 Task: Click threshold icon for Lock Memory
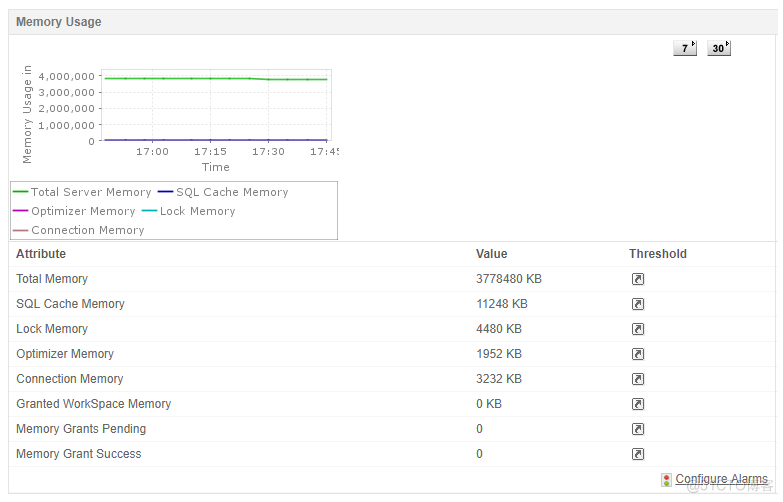pyautogui.click(x=638, y=329)
